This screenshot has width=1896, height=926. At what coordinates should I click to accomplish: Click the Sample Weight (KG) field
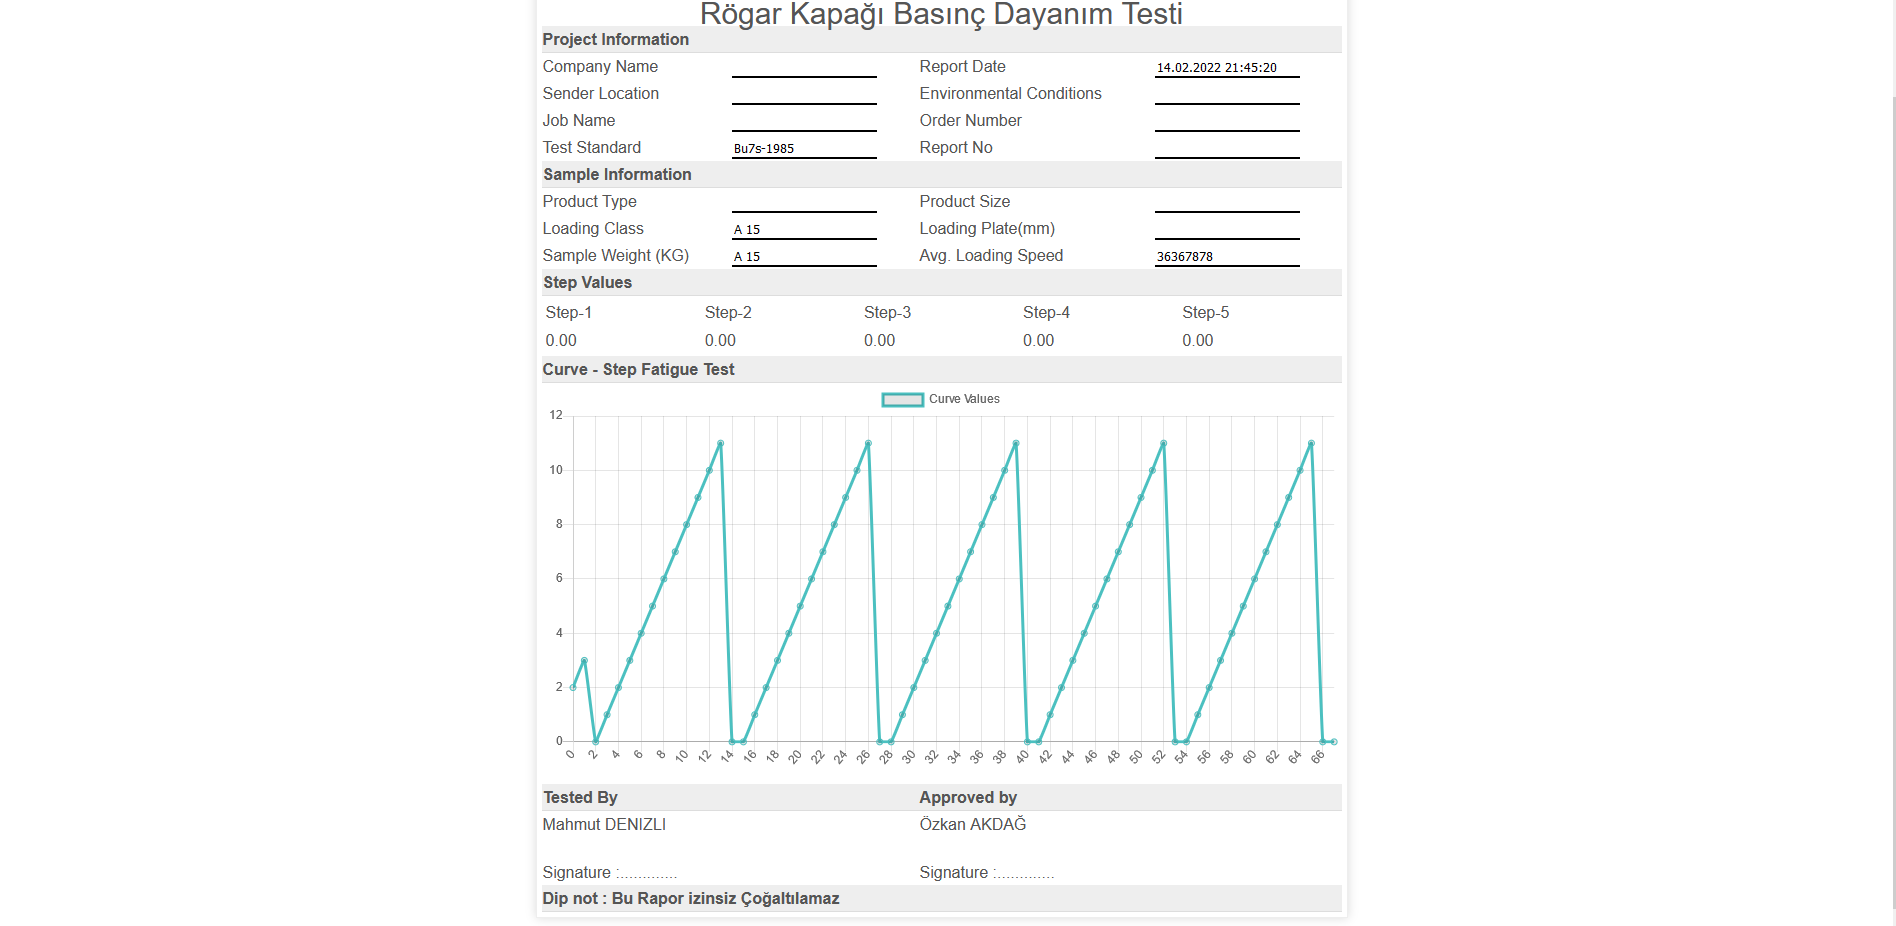click(803, 256)
